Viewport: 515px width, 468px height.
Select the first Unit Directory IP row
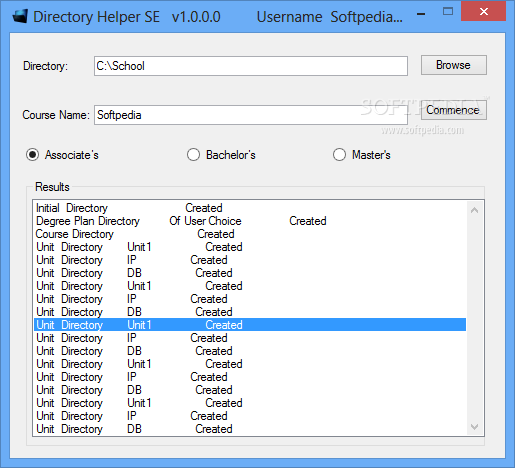[250, 260]
